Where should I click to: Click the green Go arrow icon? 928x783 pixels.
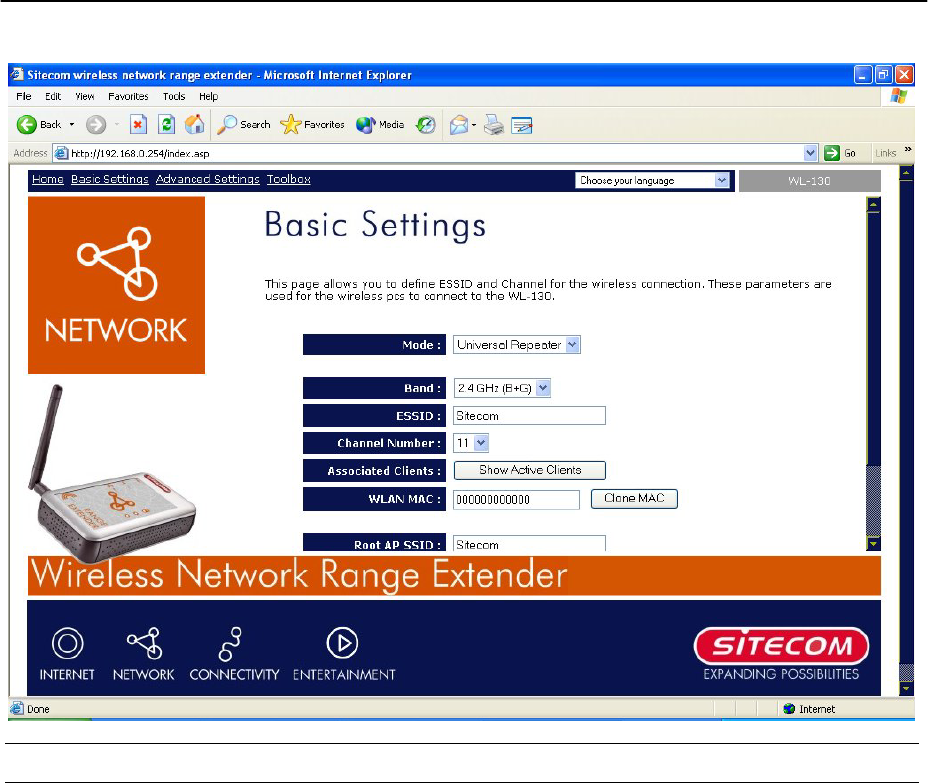point(832,153)
